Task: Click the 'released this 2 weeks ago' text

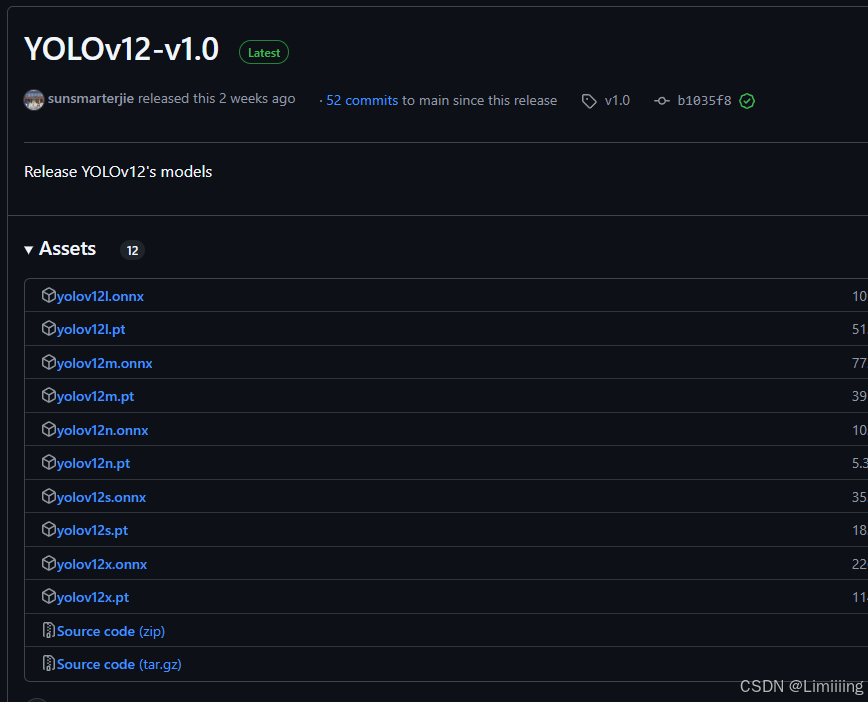Action: coord(216,99)
